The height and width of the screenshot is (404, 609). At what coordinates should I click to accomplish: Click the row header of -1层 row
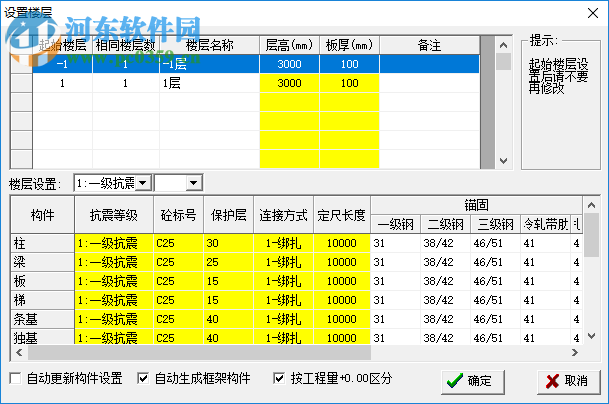(x=21, y=64)
